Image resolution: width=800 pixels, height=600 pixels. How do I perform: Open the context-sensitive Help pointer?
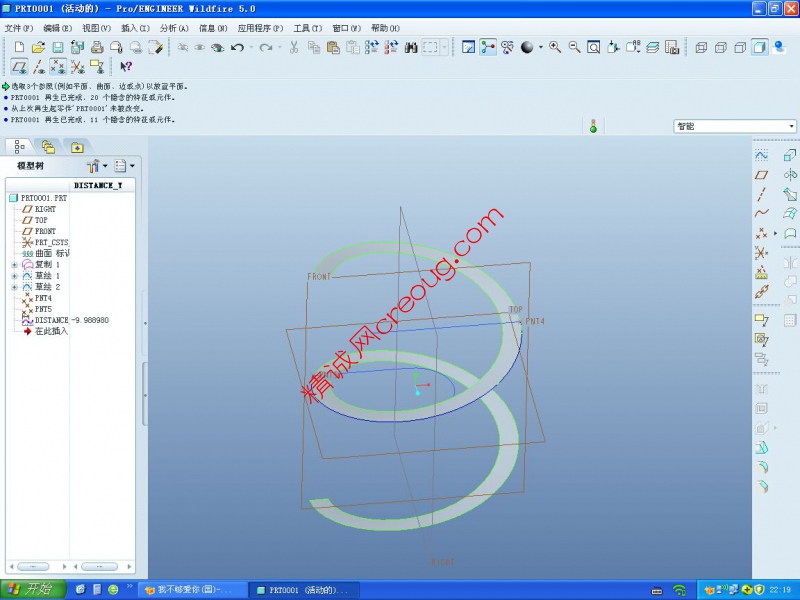click(x=126, y=66)
